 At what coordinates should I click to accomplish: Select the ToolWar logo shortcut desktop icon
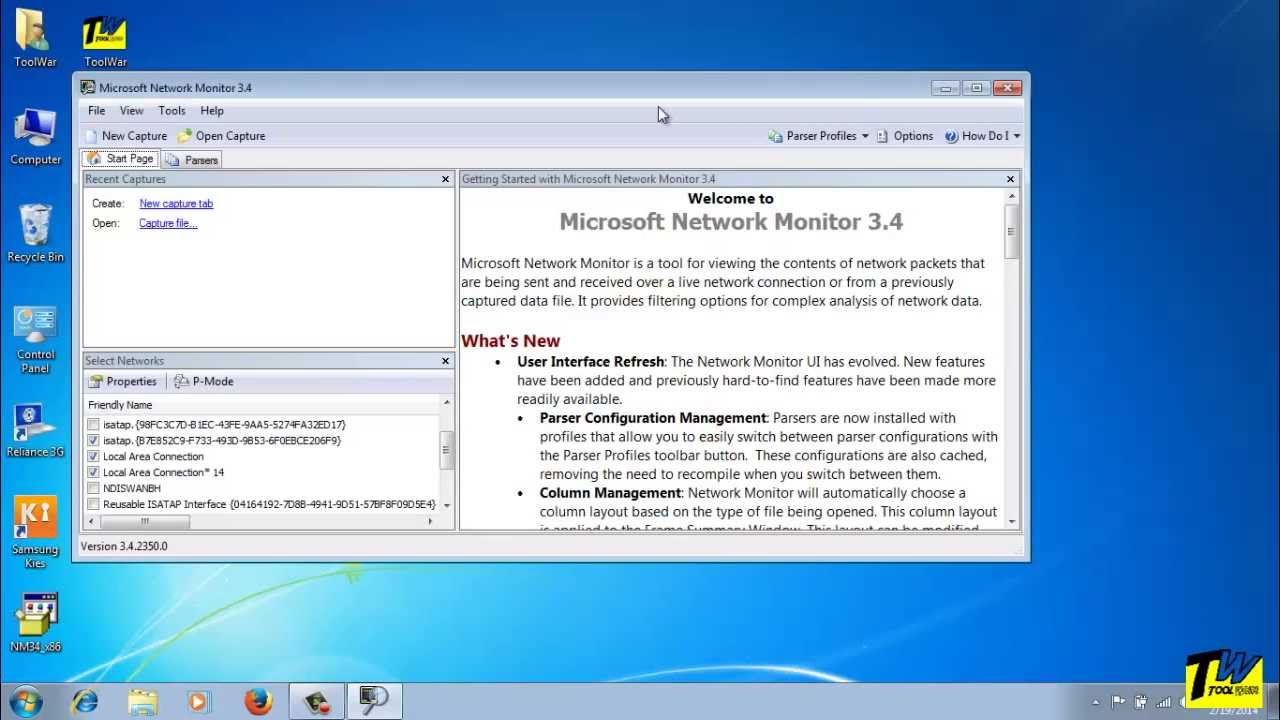(x=105, y=41)
